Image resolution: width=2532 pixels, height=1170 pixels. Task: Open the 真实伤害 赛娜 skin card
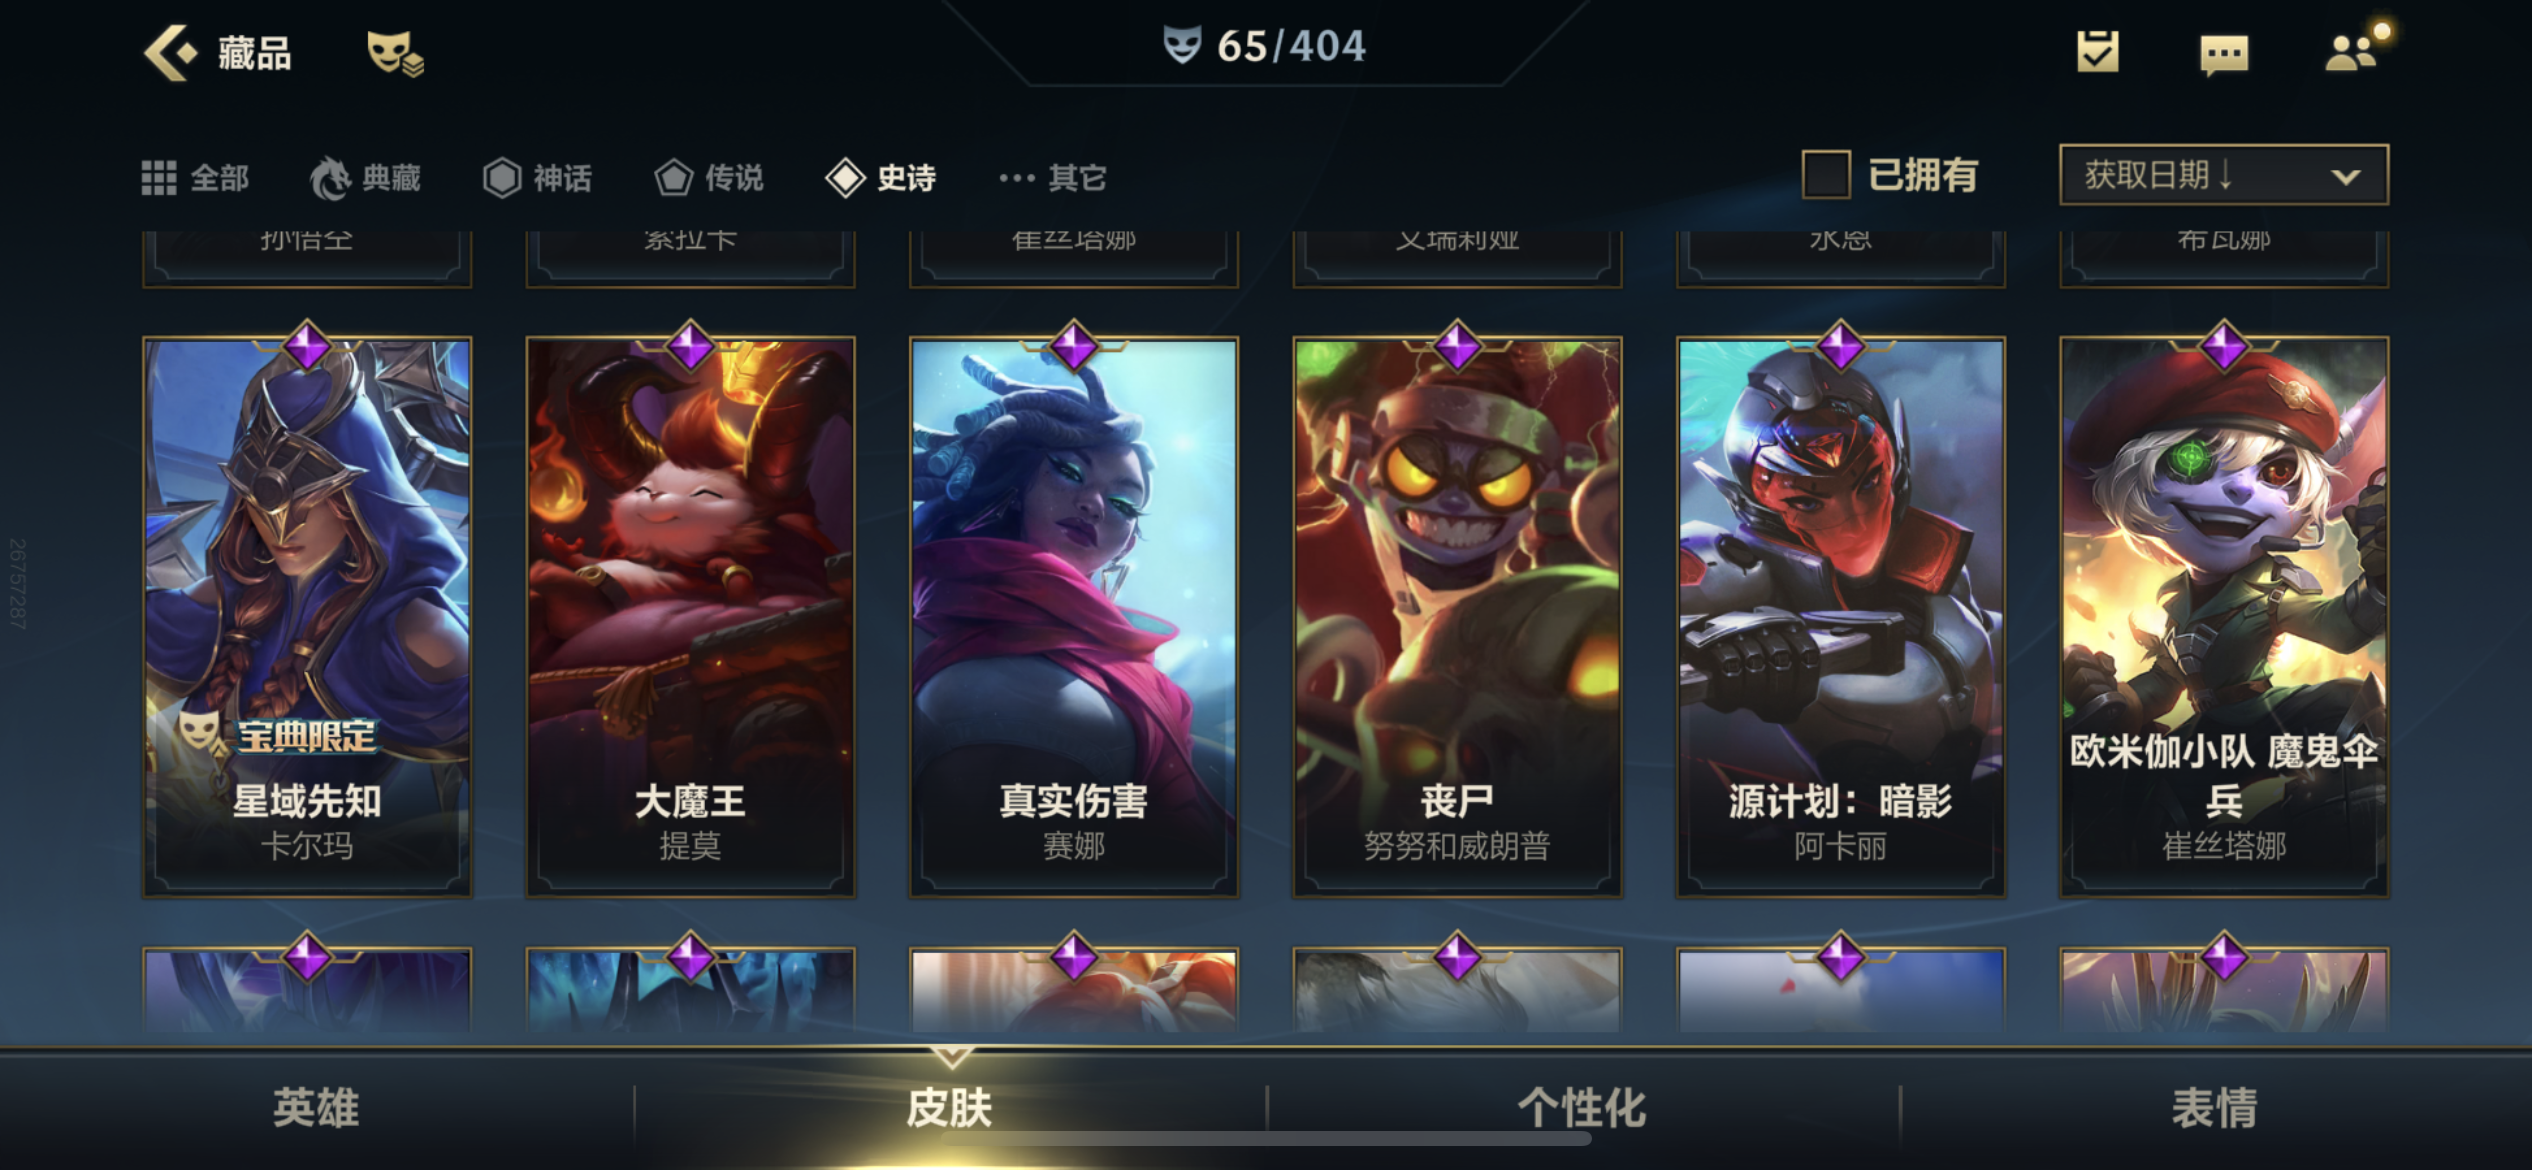click(1074, 617)
